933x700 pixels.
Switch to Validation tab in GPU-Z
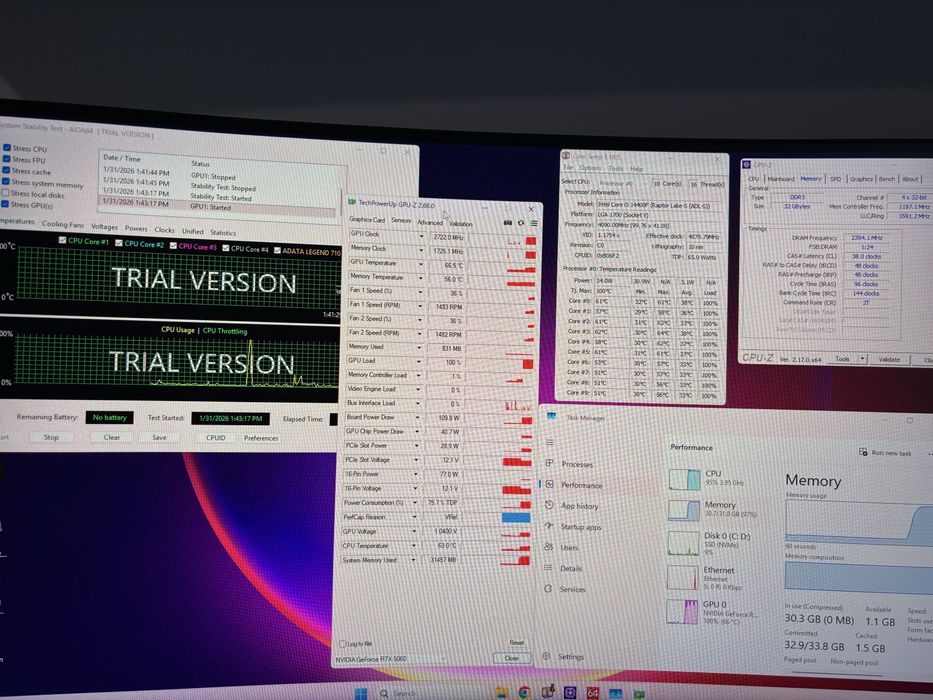[461, 224]
